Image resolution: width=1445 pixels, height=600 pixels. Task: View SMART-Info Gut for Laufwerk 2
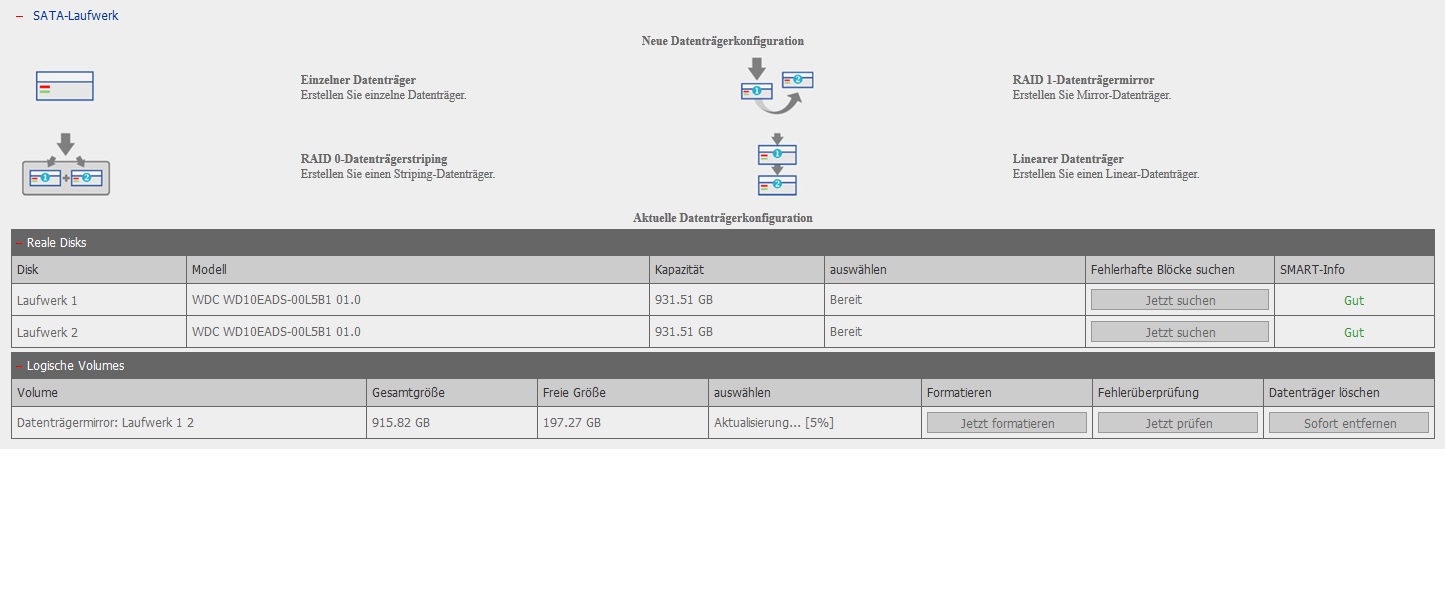[1354, 332]
